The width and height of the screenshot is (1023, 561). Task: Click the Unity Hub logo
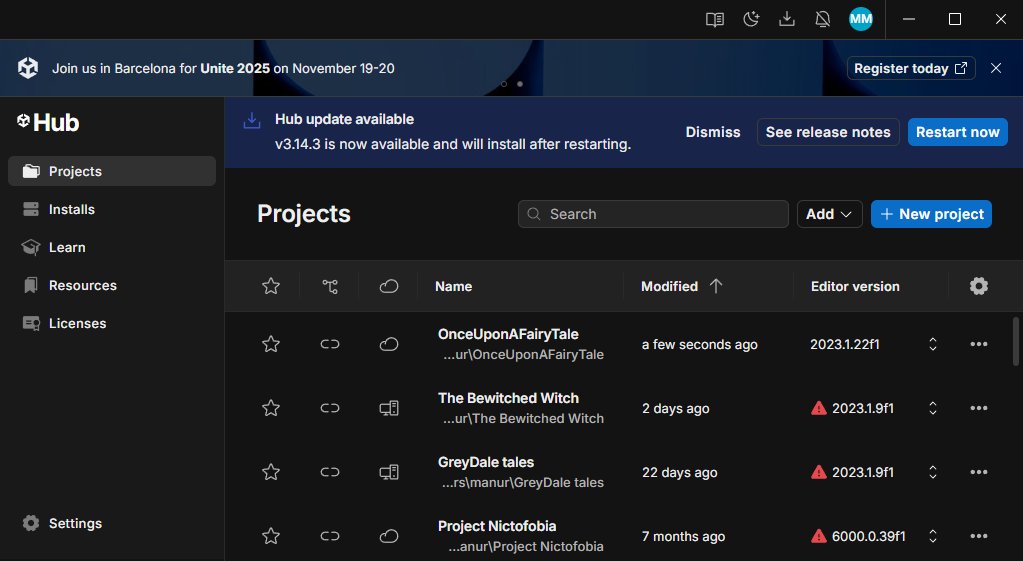[48, 123]
